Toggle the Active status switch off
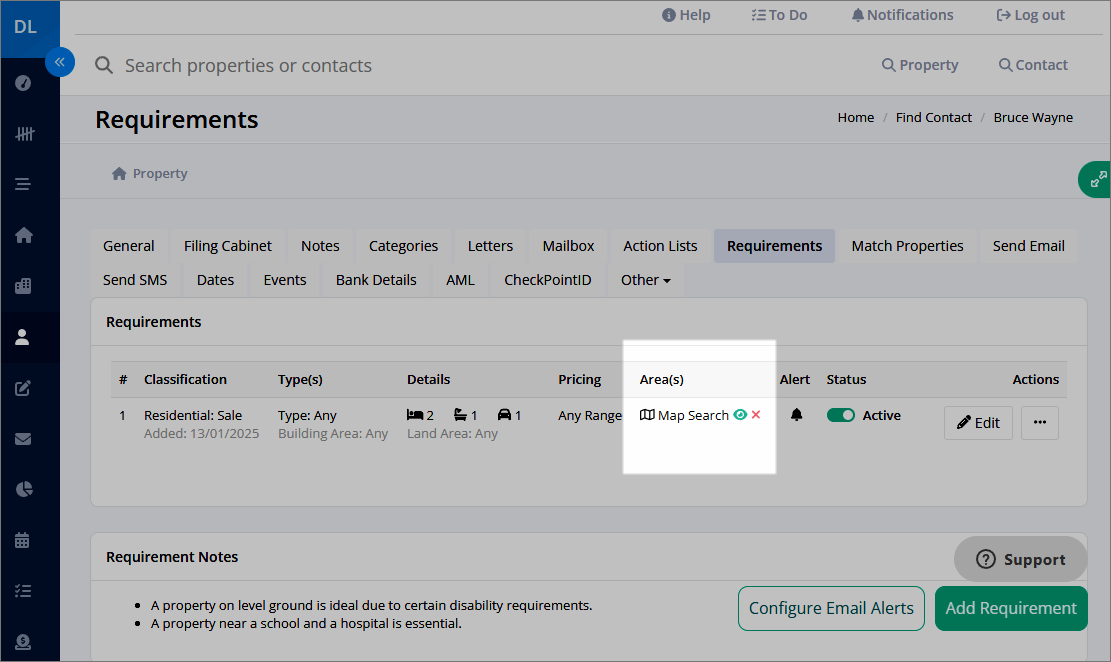The width and height of the screenshot is (1111, 662). 840,415
